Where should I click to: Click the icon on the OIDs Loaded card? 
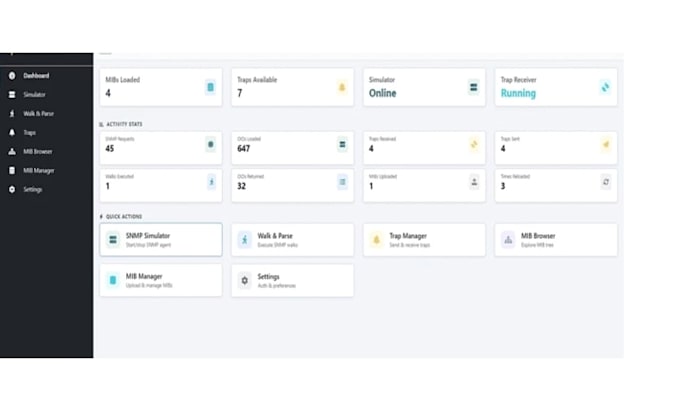[x=342, y=144]
